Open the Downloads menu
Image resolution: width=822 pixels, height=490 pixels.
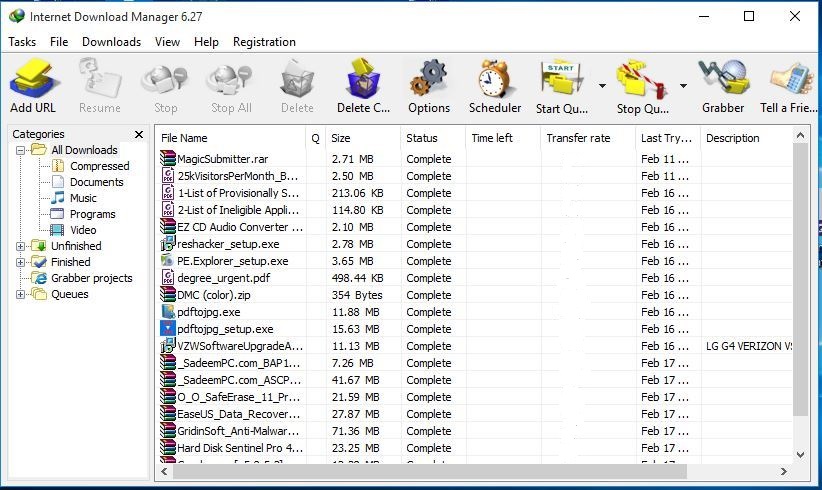pos(111,42)
